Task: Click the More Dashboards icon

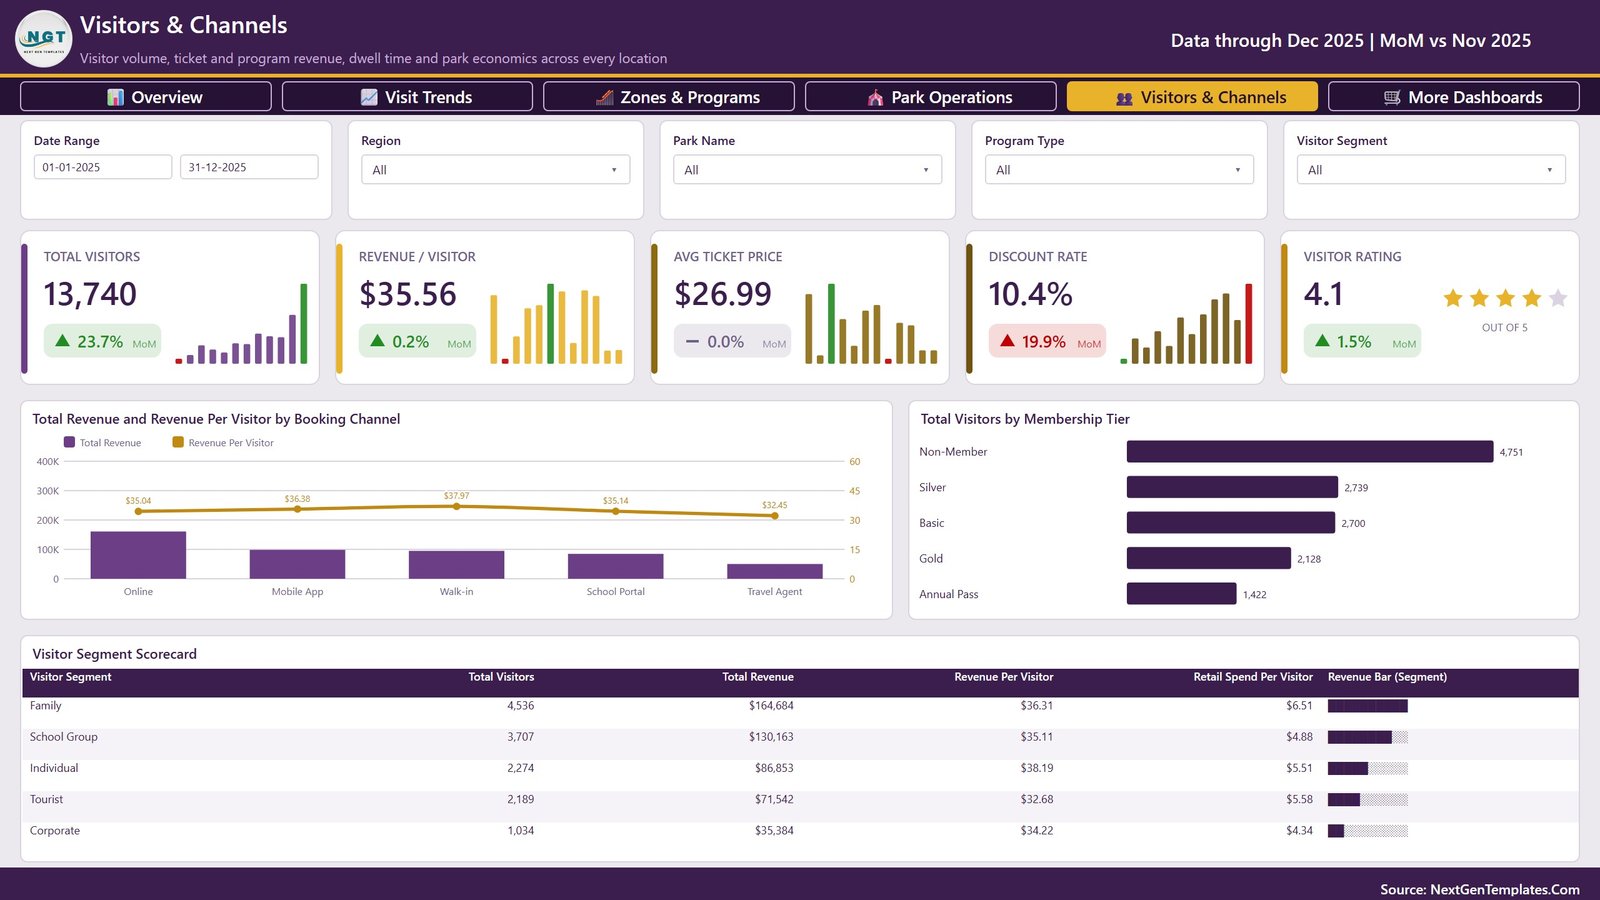Action: coord(1392,97)
